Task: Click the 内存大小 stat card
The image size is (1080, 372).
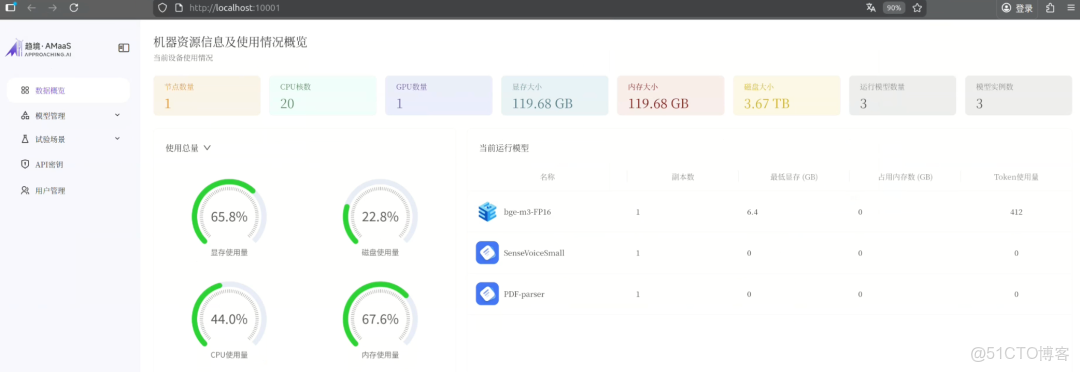Action: 671,96
